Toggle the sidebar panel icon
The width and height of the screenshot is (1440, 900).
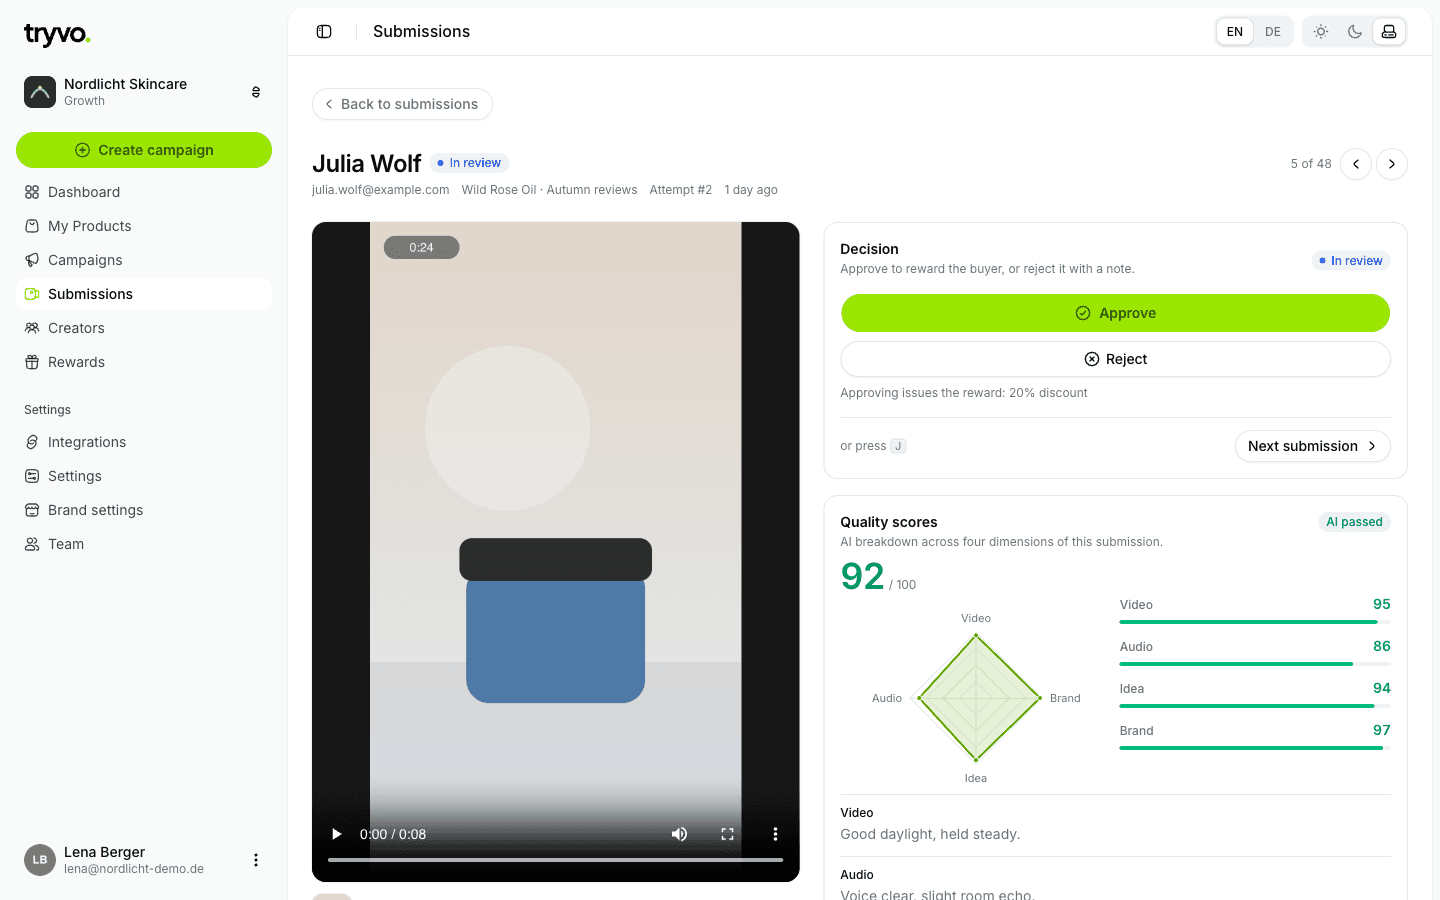324,32
